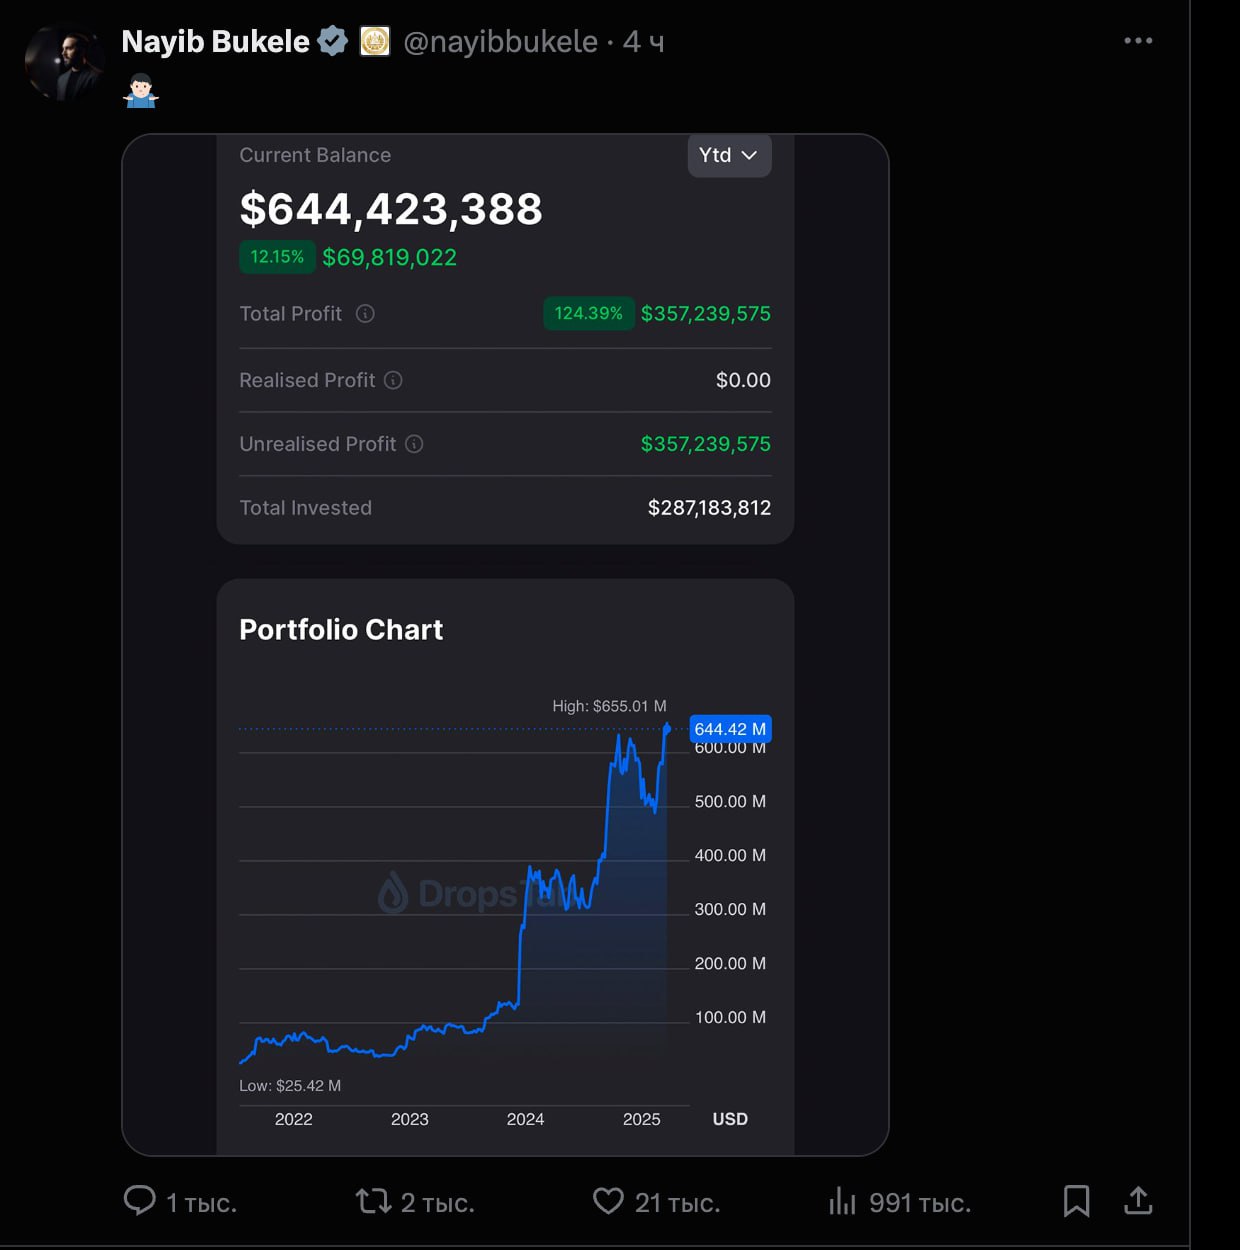Expand the Ytd period dropdown
This screenshot has height=1250, width=1240.
pos(729,155)
